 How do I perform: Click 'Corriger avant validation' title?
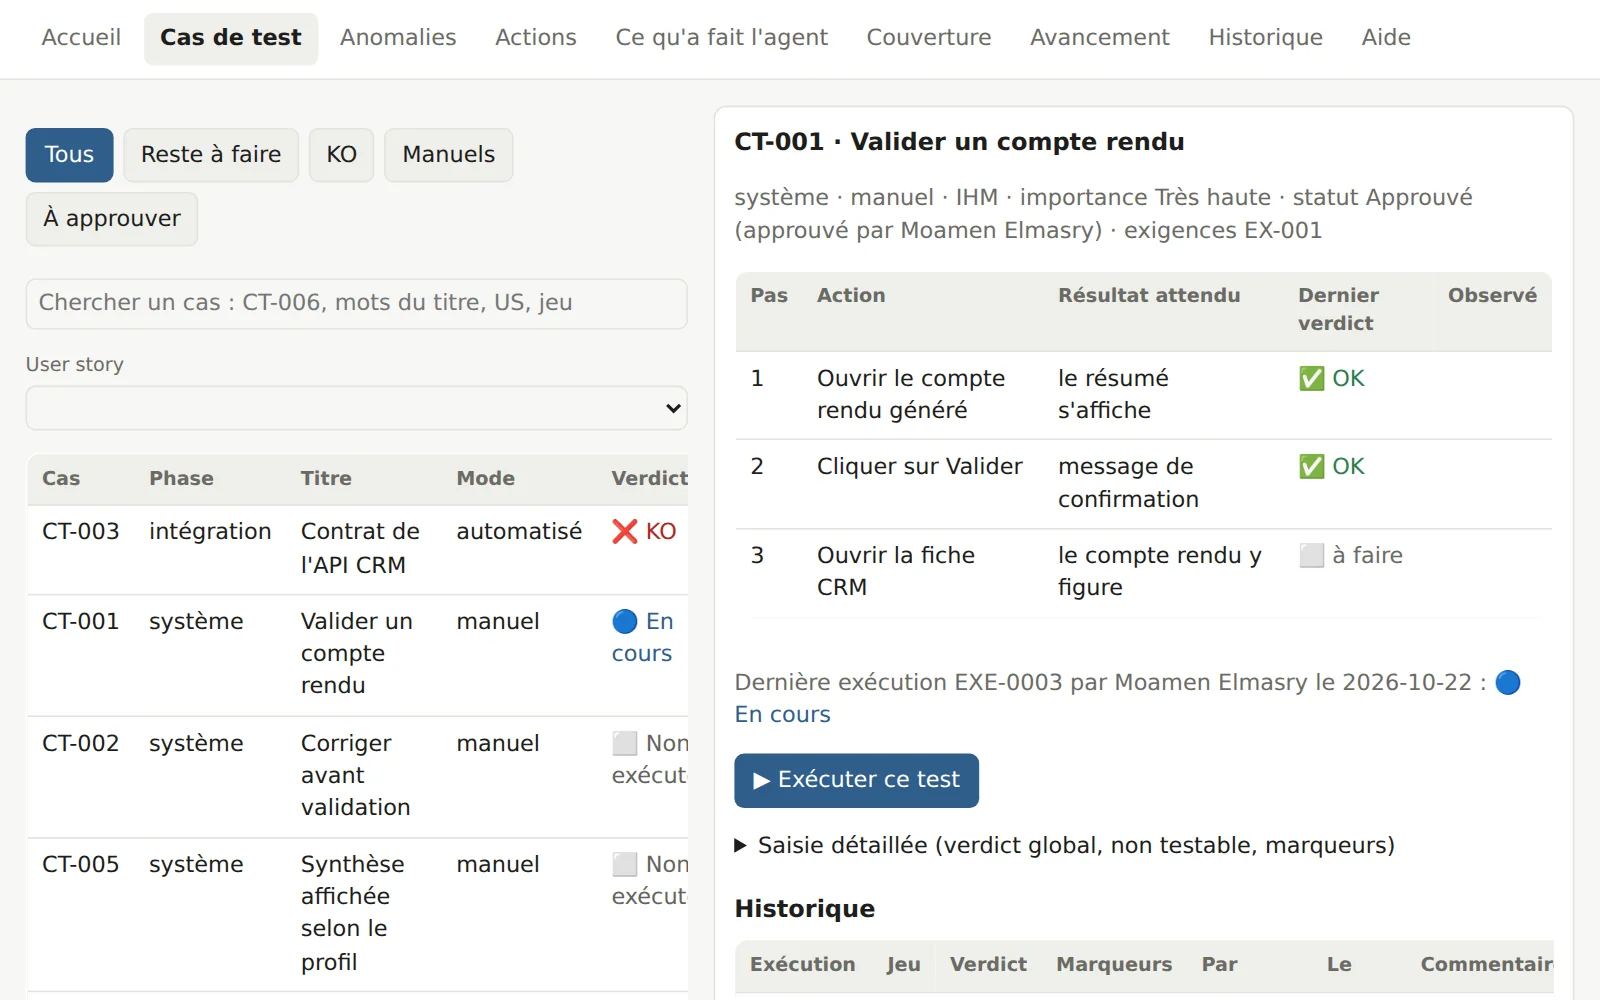click(x=355, y=776)
